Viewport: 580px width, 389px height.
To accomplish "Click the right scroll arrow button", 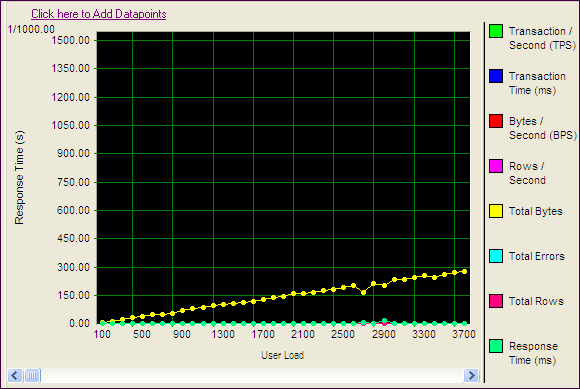I will click(471, 376).
